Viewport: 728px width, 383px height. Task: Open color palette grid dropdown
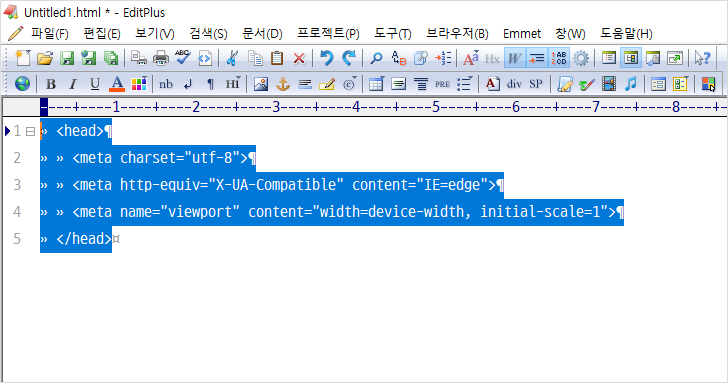coord(139,84)
